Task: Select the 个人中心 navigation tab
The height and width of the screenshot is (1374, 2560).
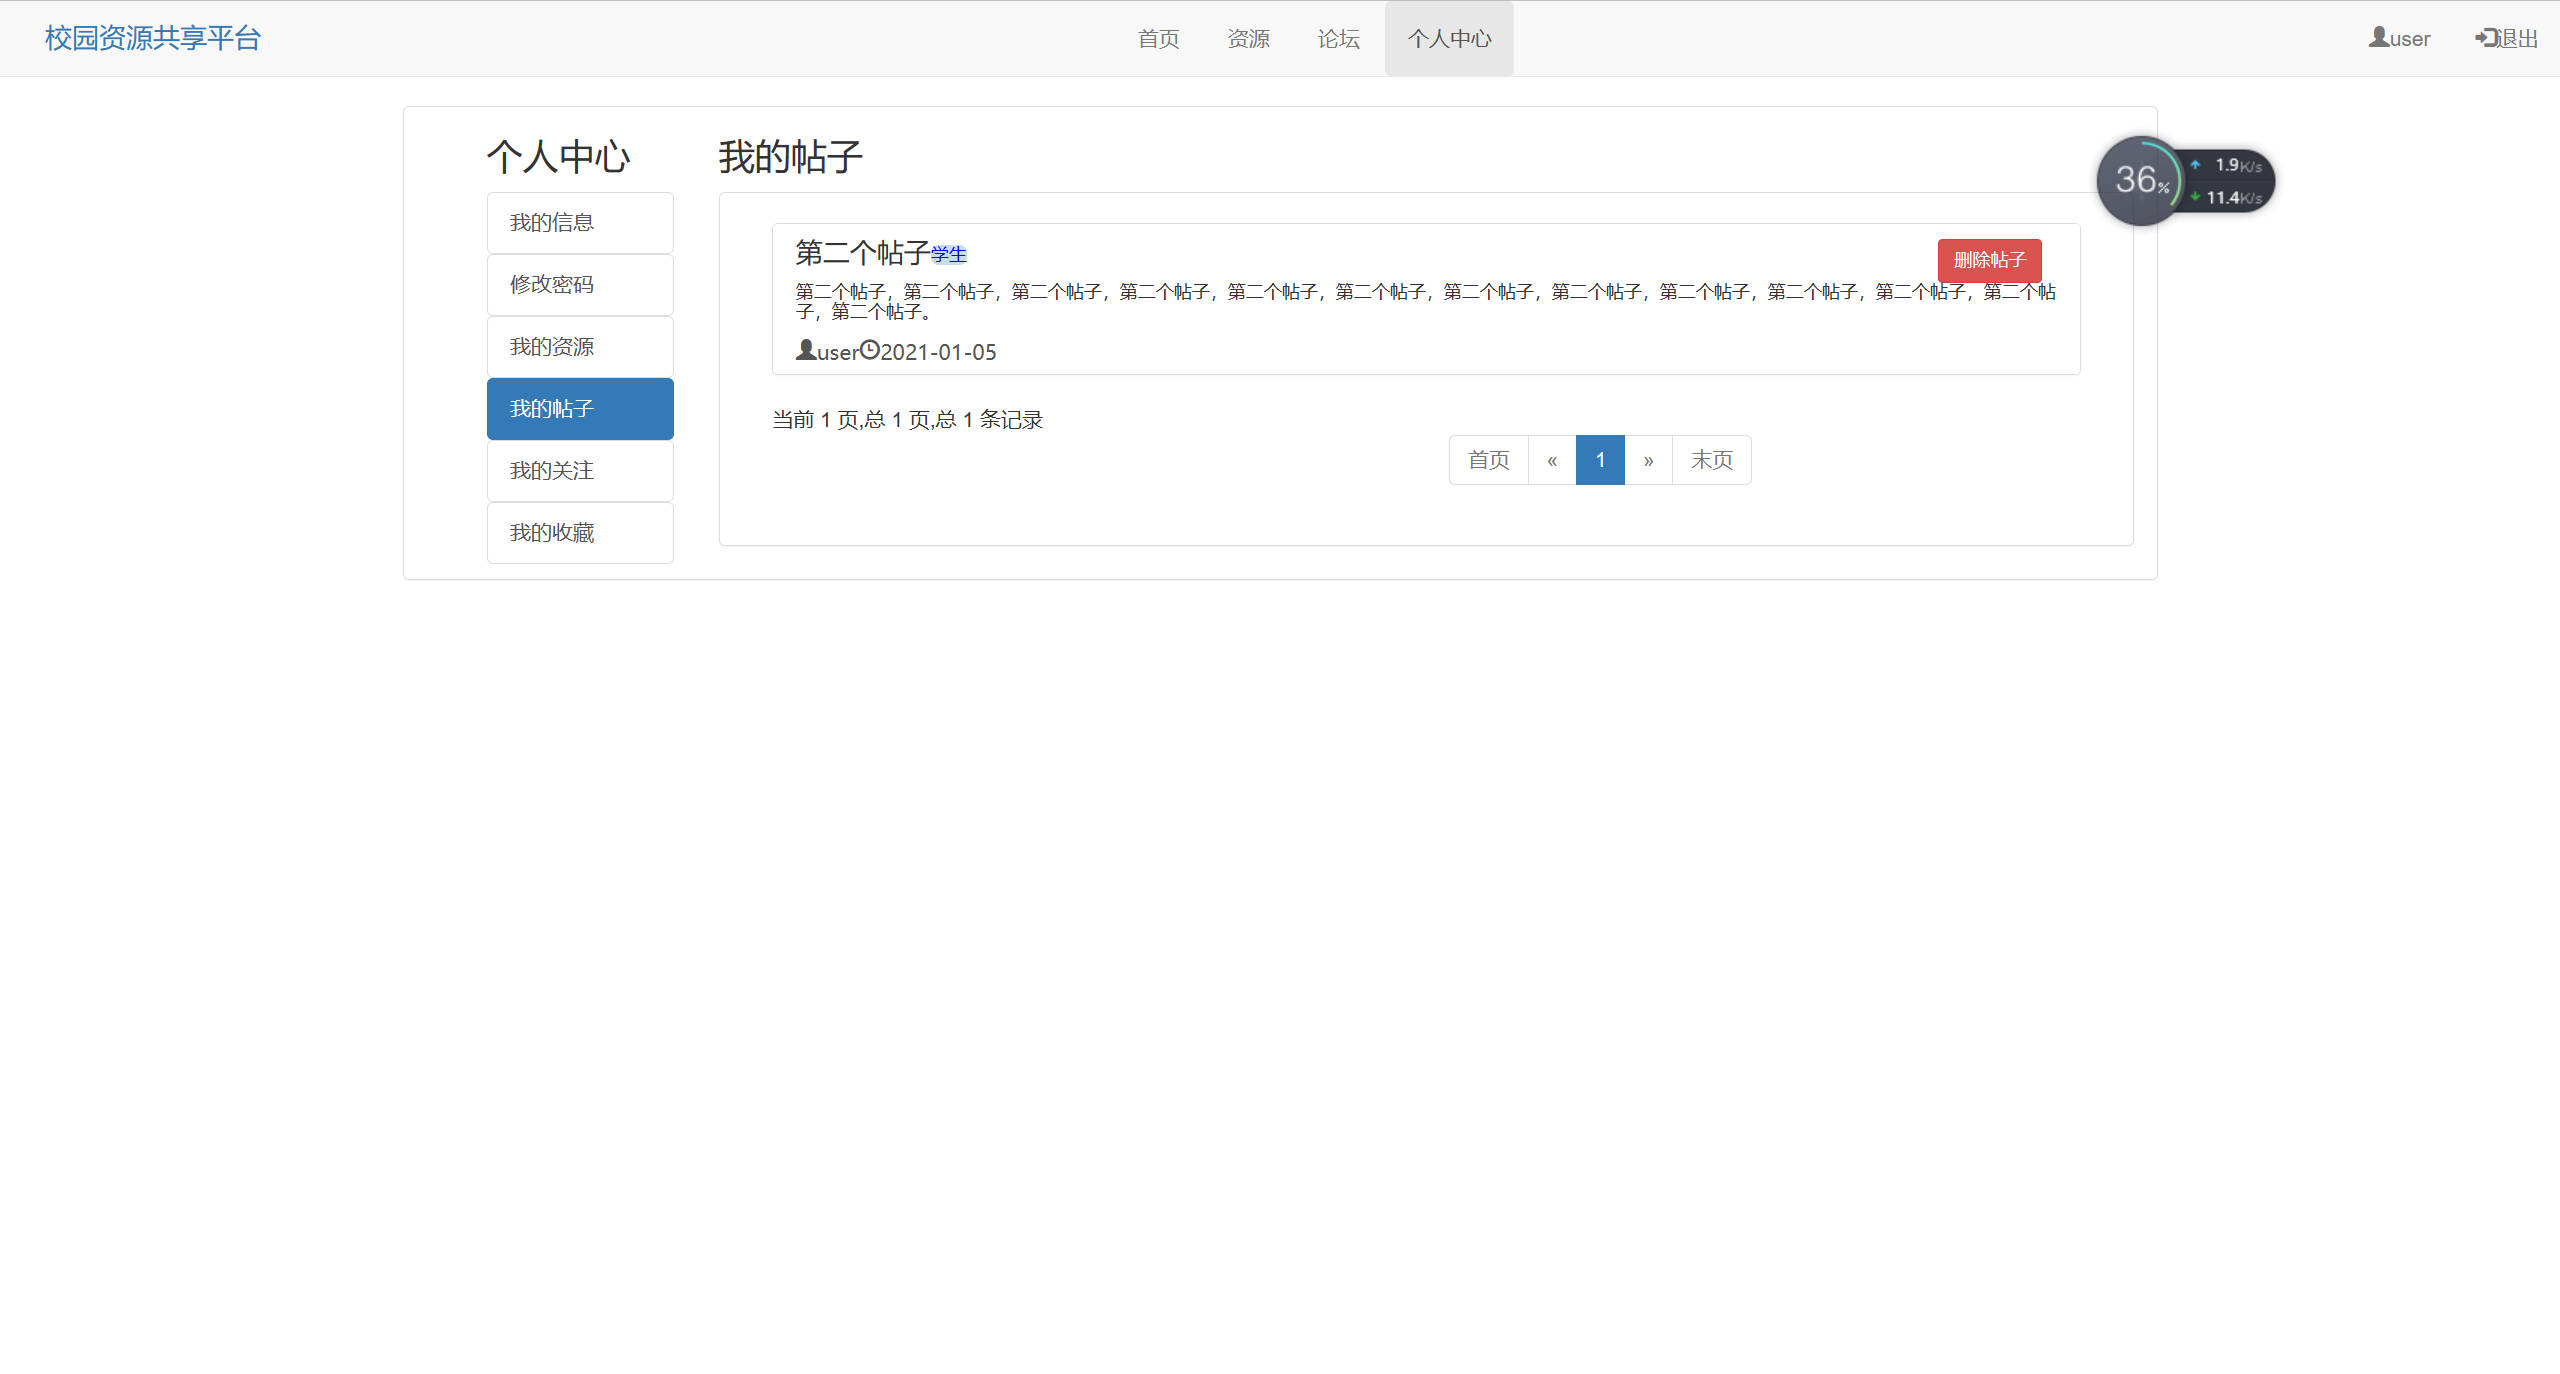Action: (x=1449, y=38)
